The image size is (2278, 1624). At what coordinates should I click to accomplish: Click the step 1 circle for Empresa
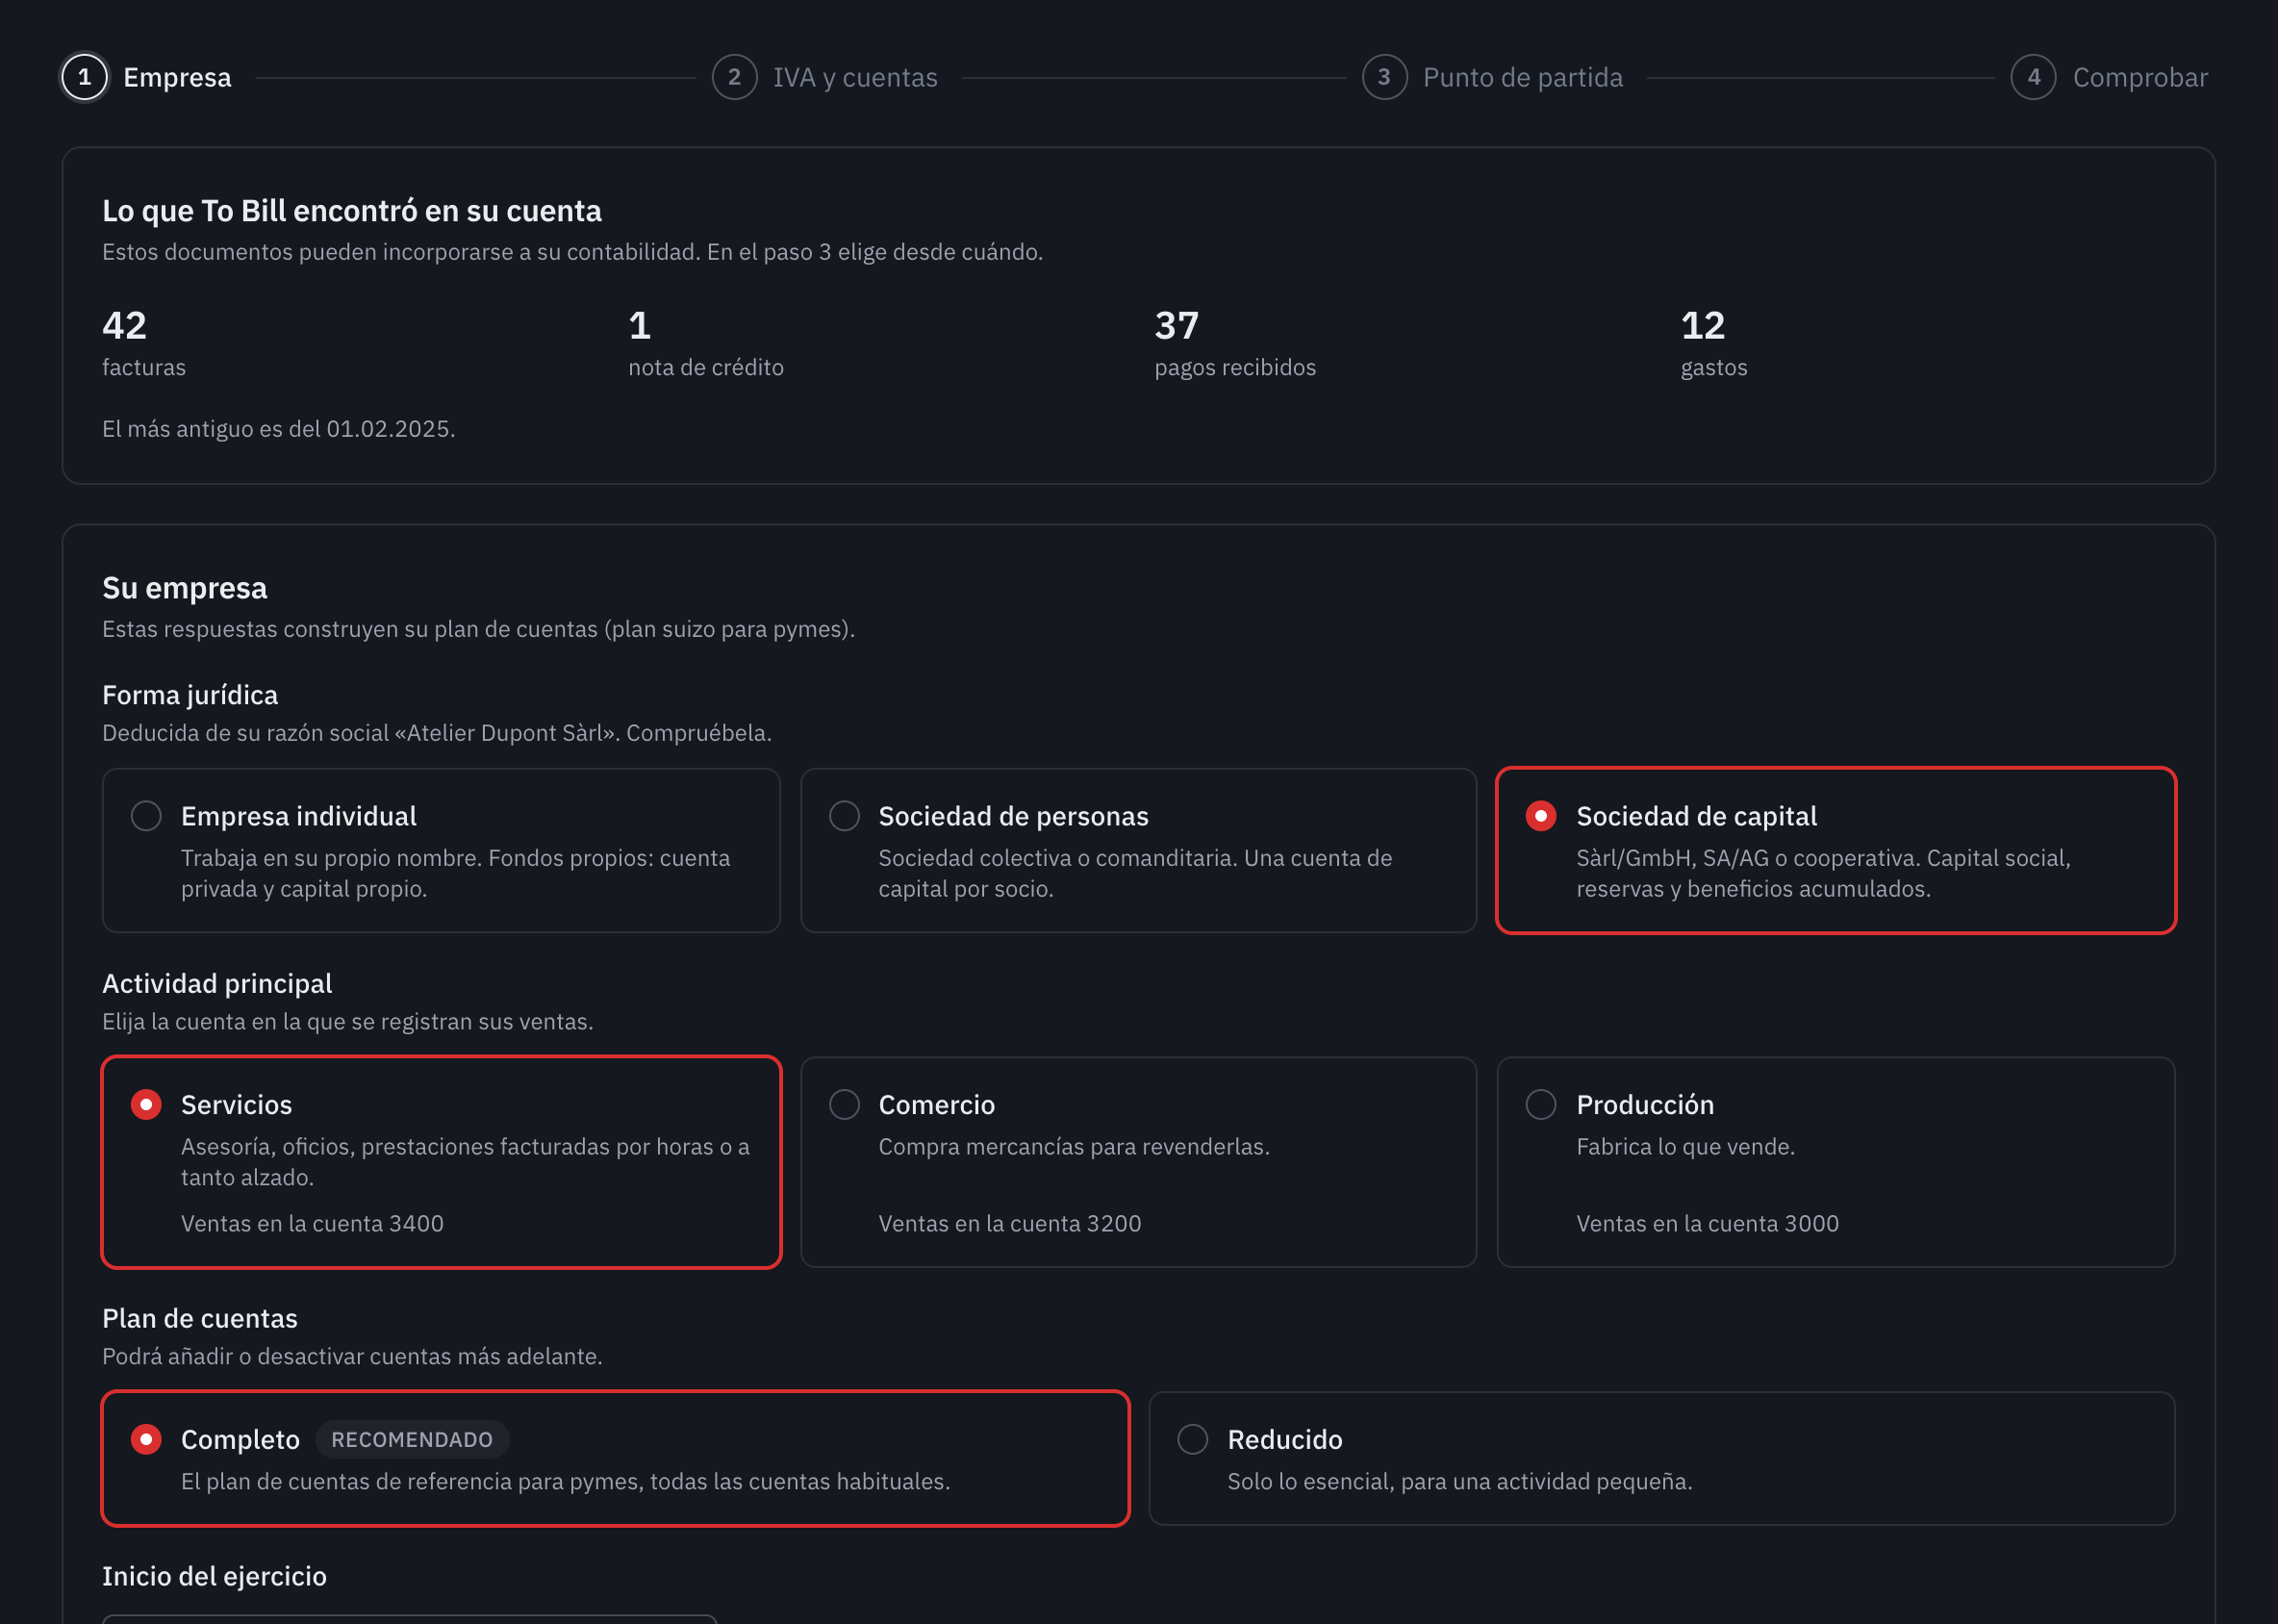tap(85, 77)
